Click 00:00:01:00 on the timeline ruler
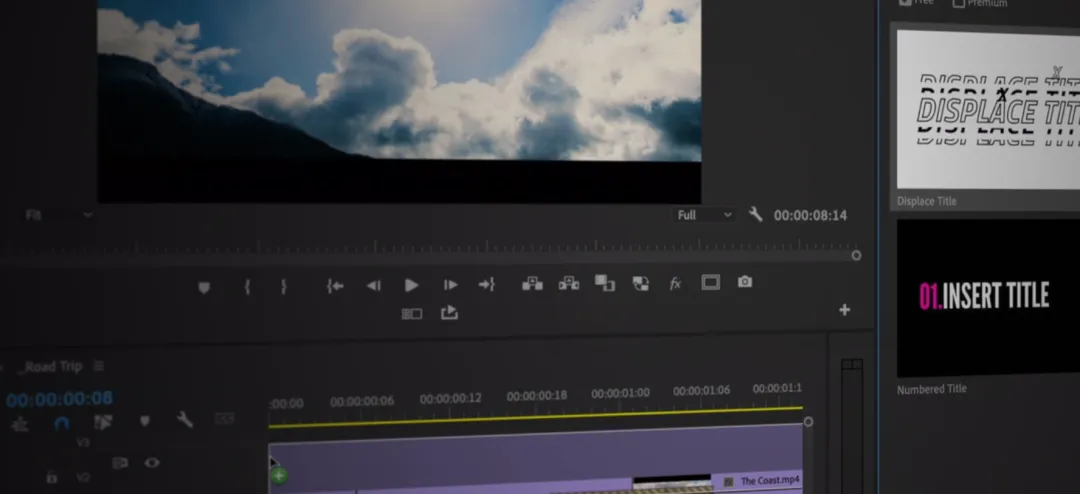This screenshot has width=1080, height=494. (x=620, y=393)
